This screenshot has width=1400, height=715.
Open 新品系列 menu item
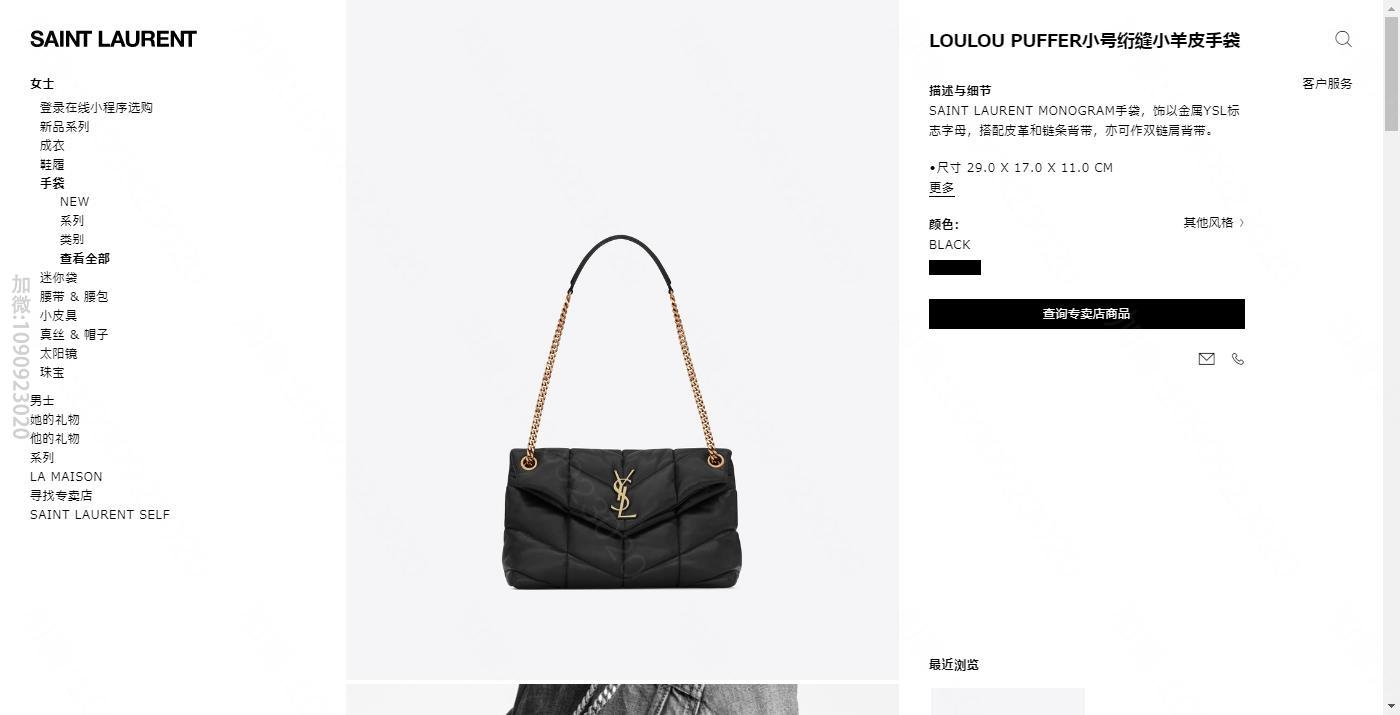click(65, 126)
